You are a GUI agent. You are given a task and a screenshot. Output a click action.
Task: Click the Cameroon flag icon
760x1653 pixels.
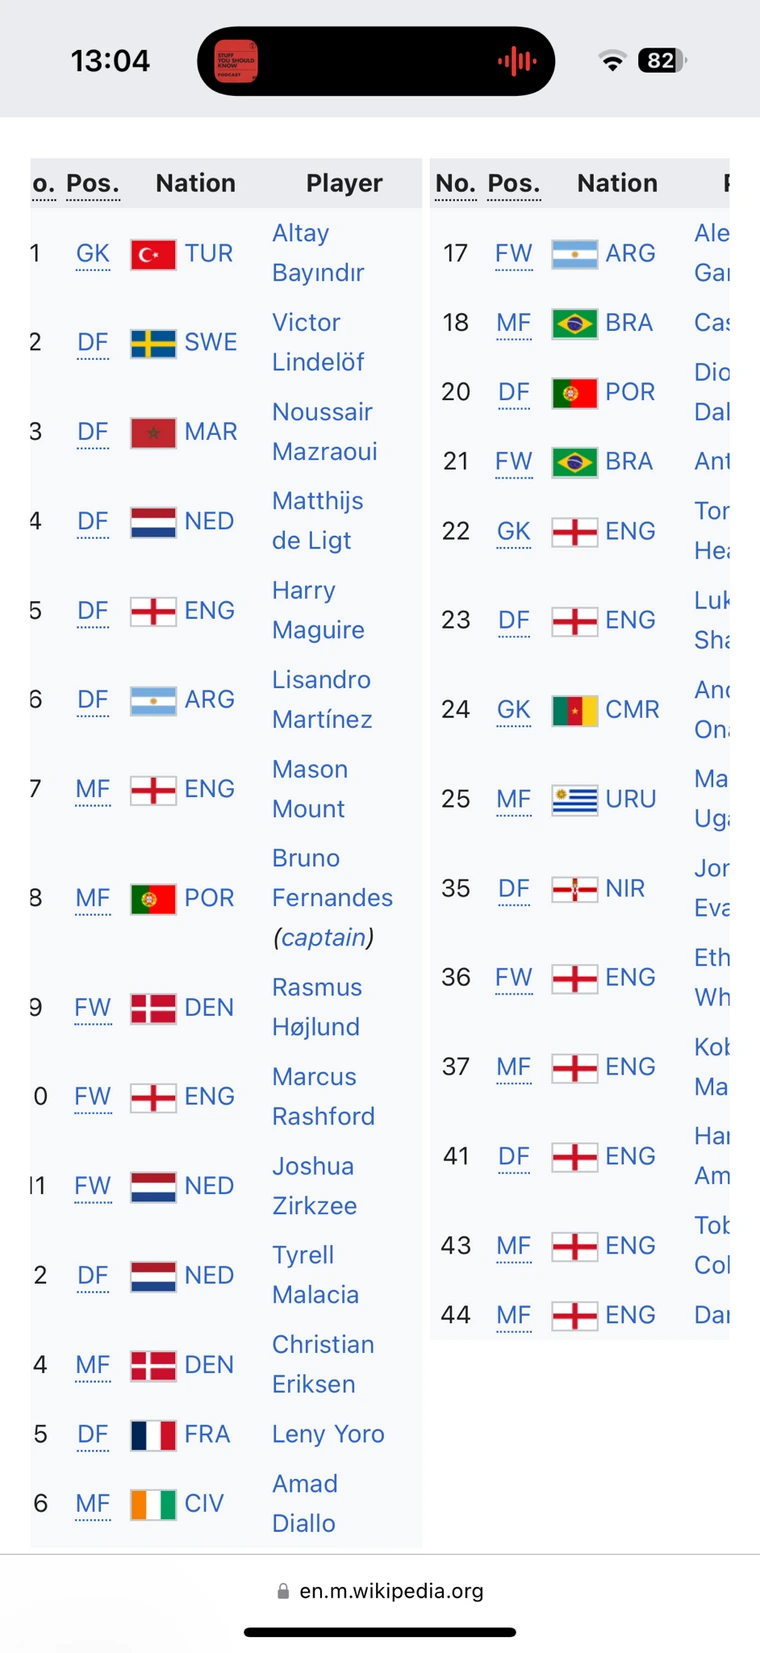tap(575, 710)
